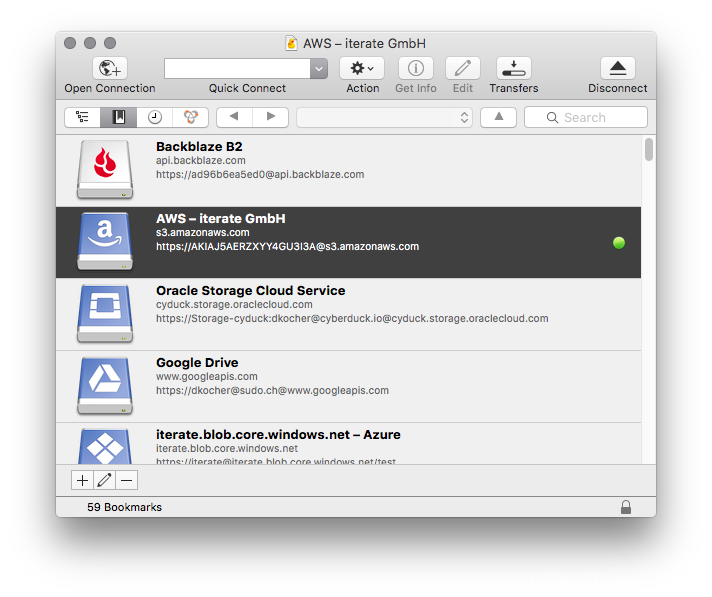Click the s3.amazonaws.com hostname text
Screen dimensions: 712x597
pyautogui.click(x=203, y=232)
